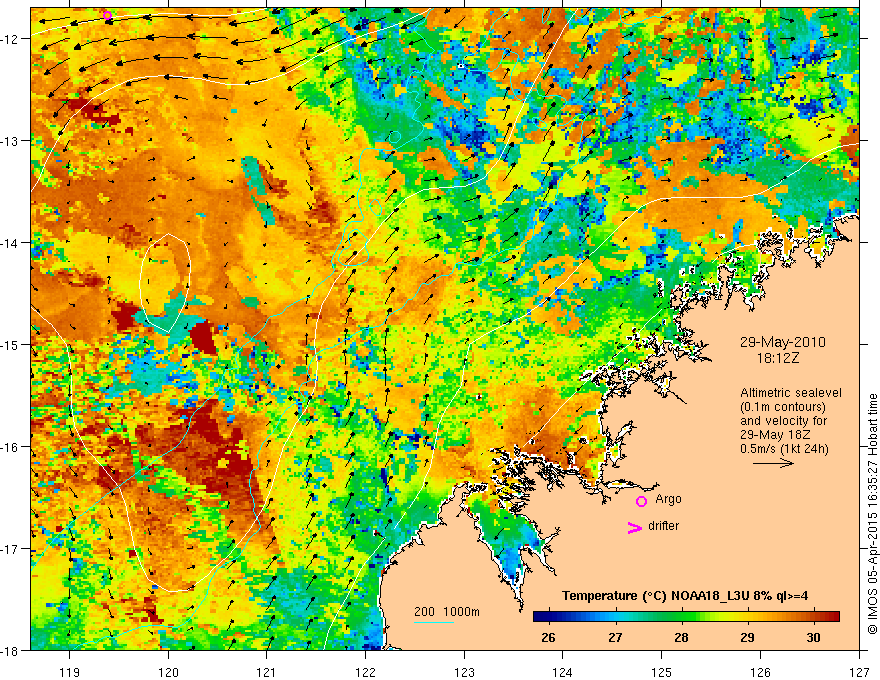Click the 119 longitude axis label

(70, 672)
